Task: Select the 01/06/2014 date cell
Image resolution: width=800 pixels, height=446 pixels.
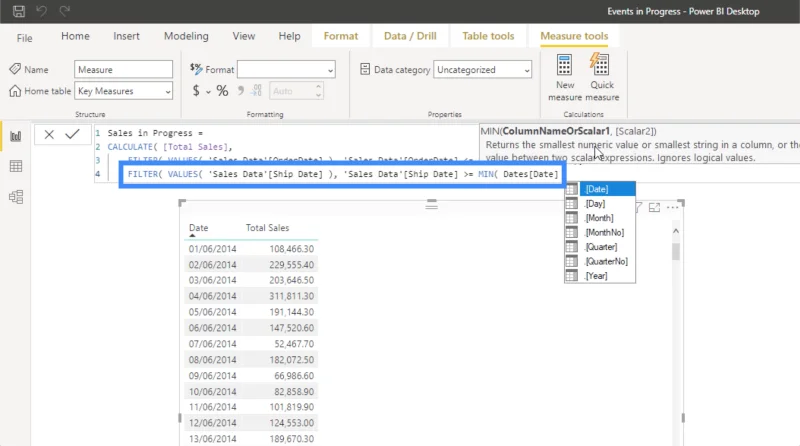Action: coord(212,249)
